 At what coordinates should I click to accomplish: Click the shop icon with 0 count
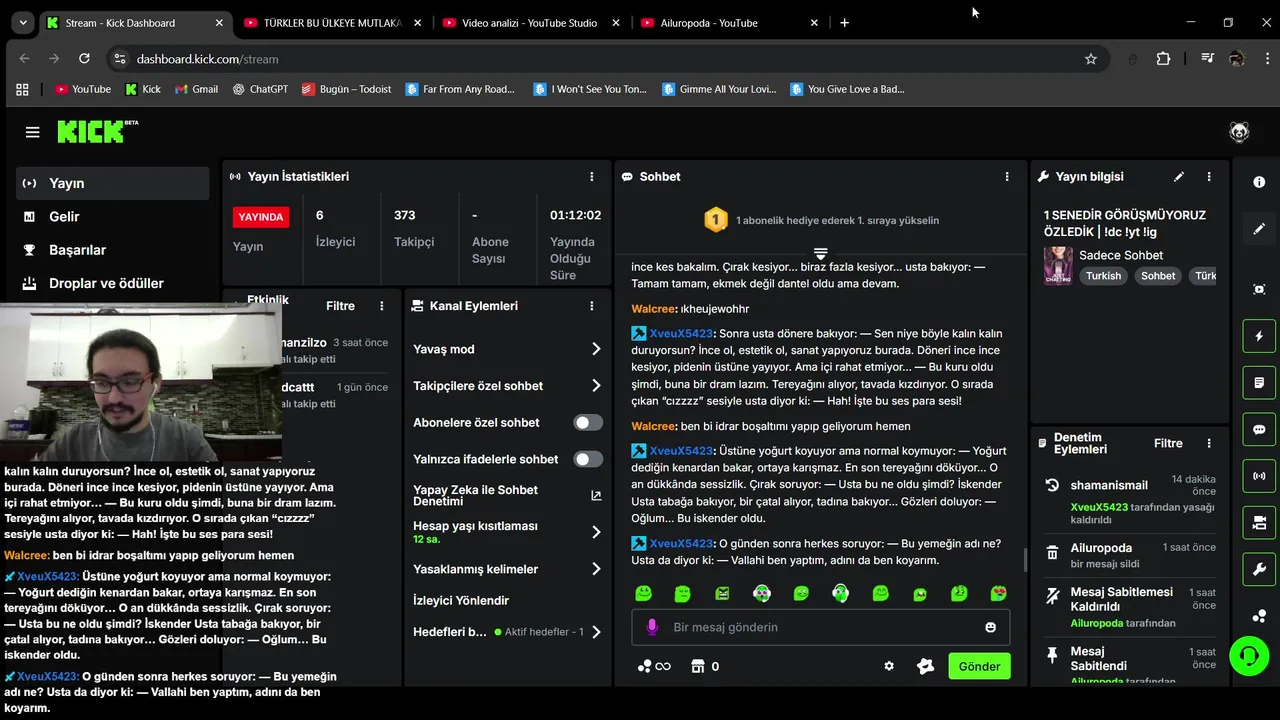point(705,666)
